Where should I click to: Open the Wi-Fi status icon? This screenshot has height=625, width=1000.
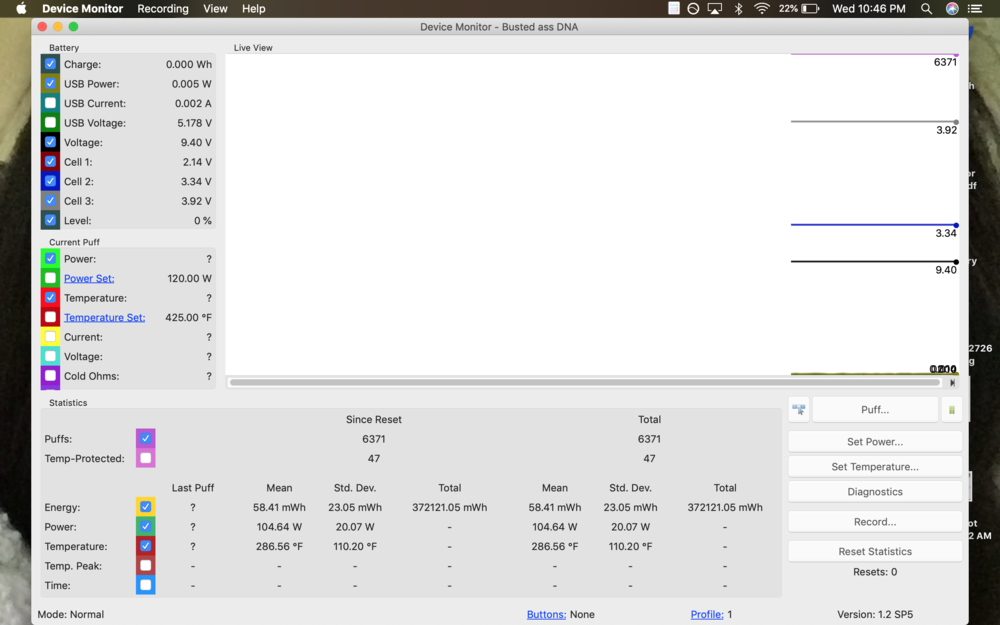(762, 9)
